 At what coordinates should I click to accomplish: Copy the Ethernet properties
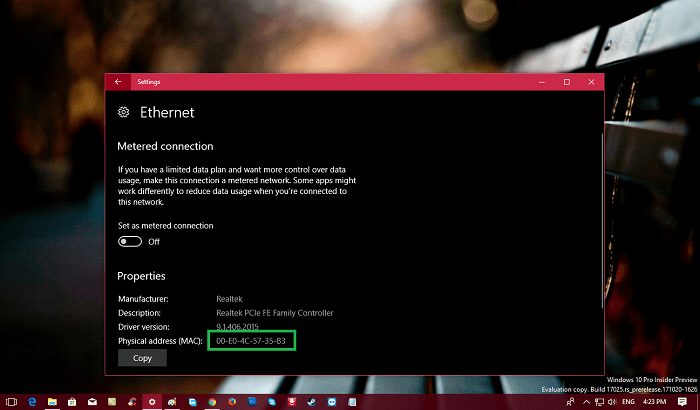click(x=142, y=358)
